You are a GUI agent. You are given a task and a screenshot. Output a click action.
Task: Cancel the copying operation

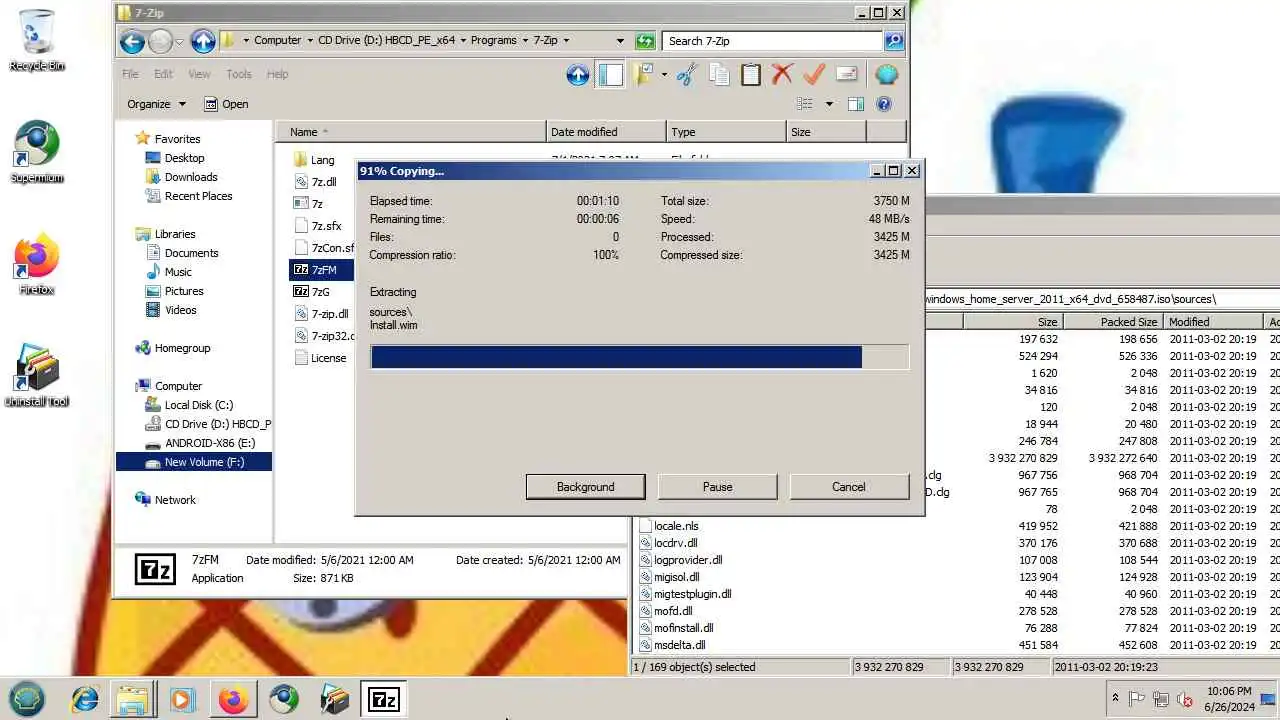click(x=848, y=487)
